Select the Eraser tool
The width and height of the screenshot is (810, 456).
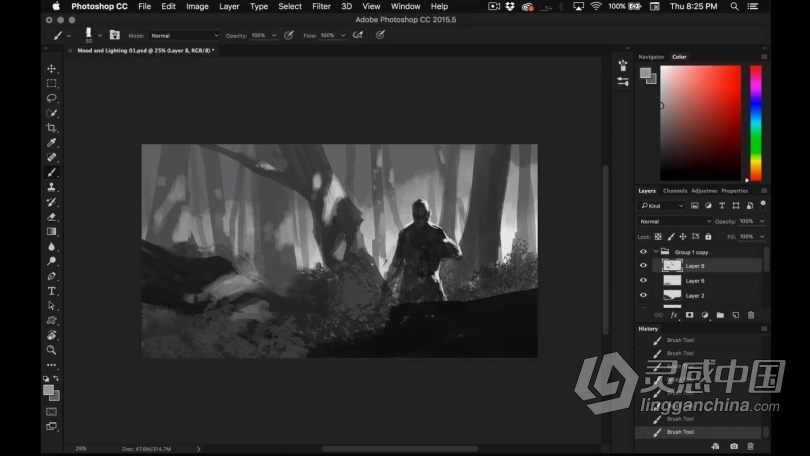point(52,217)
